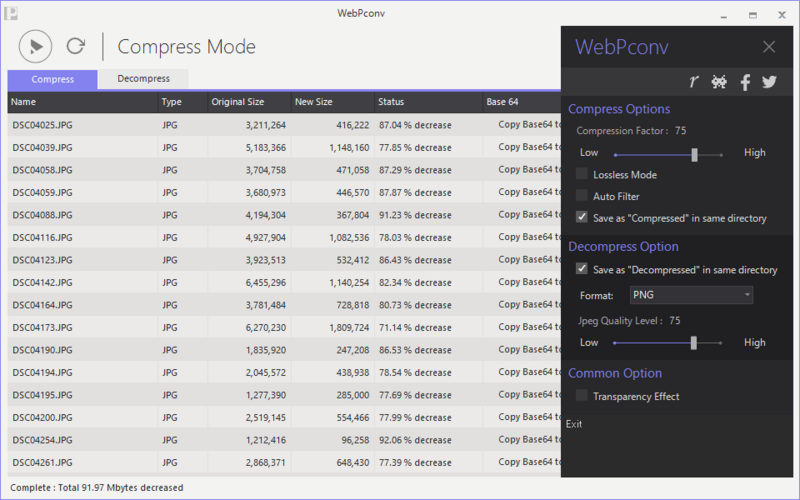
Task: Open the Format dropdown showing PNG
Action: pyautogui.click(x=691, y=295)
